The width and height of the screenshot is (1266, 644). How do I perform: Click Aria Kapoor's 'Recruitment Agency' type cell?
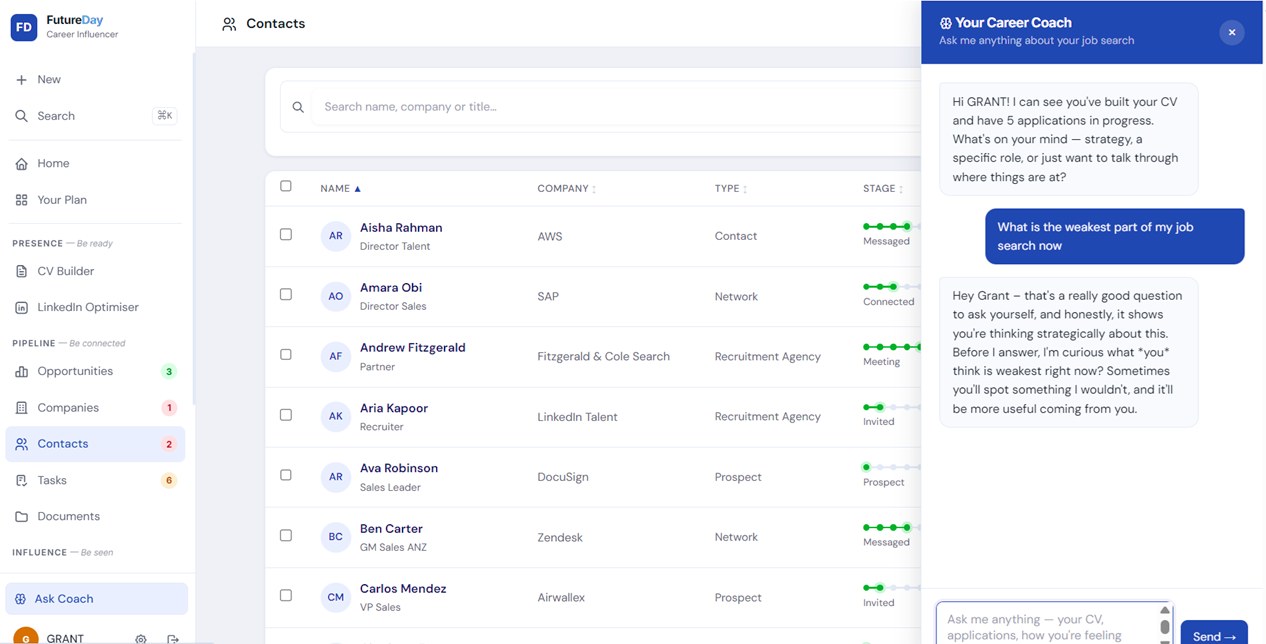[767, 417]
